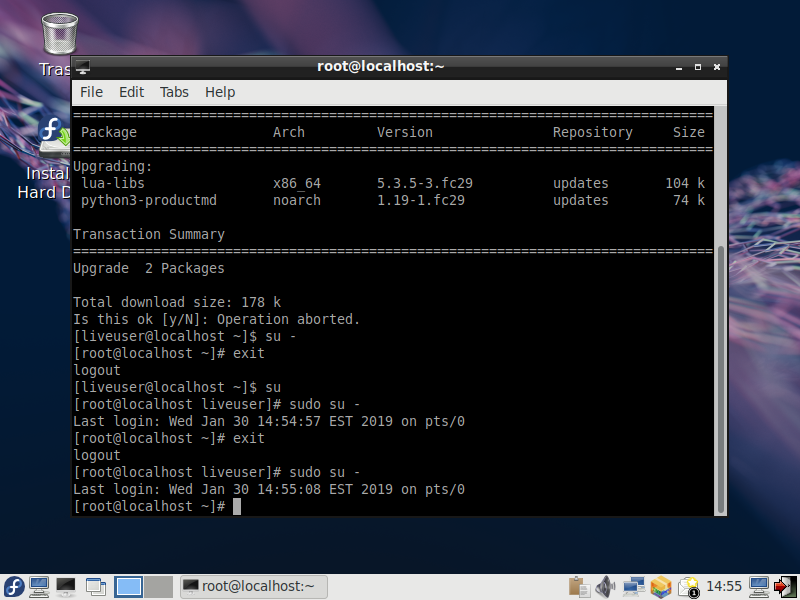
Task: Click the version 1.19-1.fc29 text
Action: pos(420,200)
